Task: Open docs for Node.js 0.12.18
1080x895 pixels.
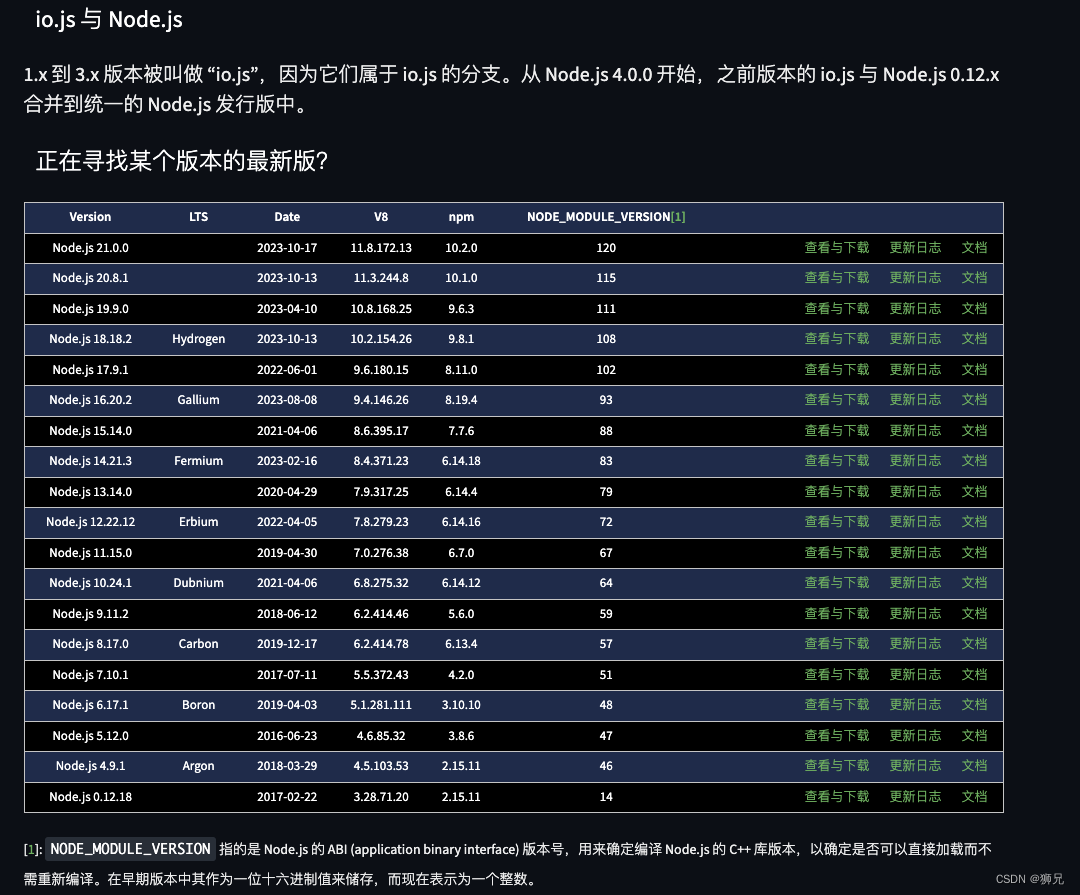Action: pyautogui.click(x=974, y=796)
